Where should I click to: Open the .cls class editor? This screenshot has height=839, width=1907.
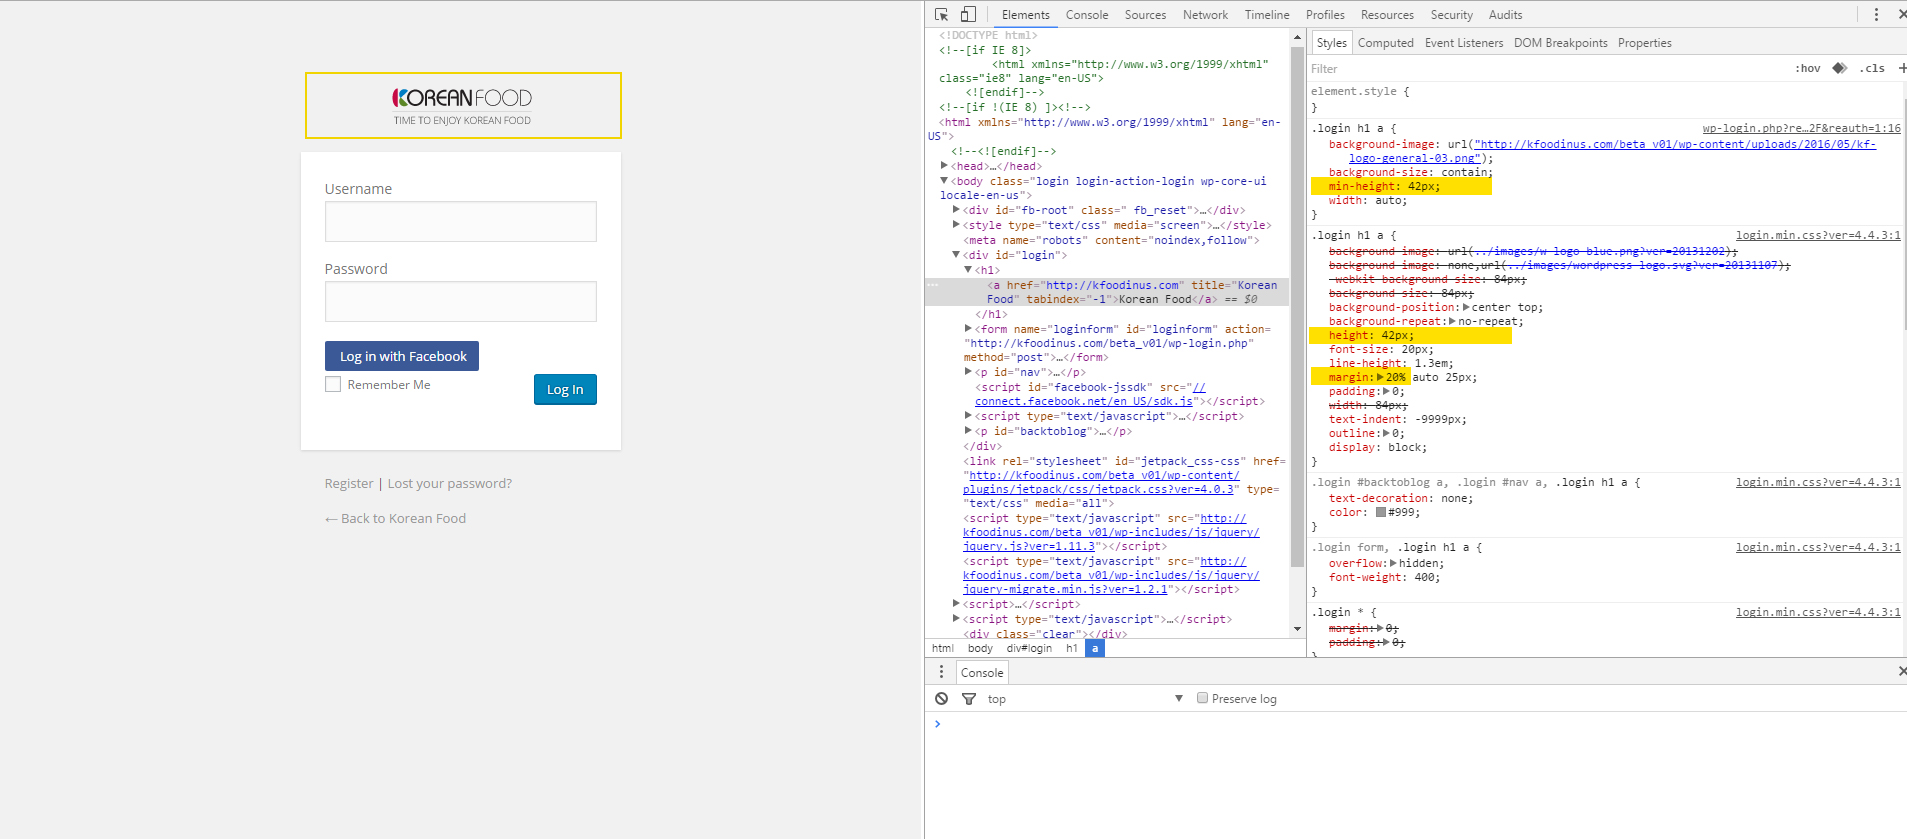coord(1872,68)
